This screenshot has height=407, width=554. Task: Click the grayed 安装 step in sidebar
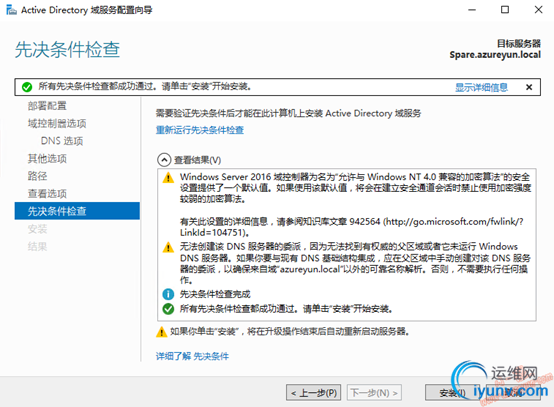[37, 229]
